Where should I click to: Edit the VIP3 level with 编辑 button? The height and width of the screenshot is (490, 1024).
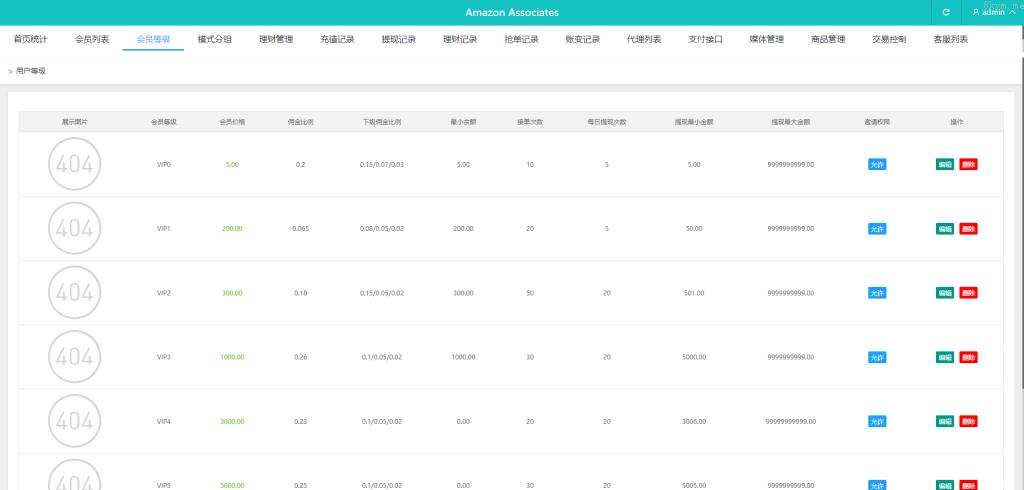click(x=944, y=357)
